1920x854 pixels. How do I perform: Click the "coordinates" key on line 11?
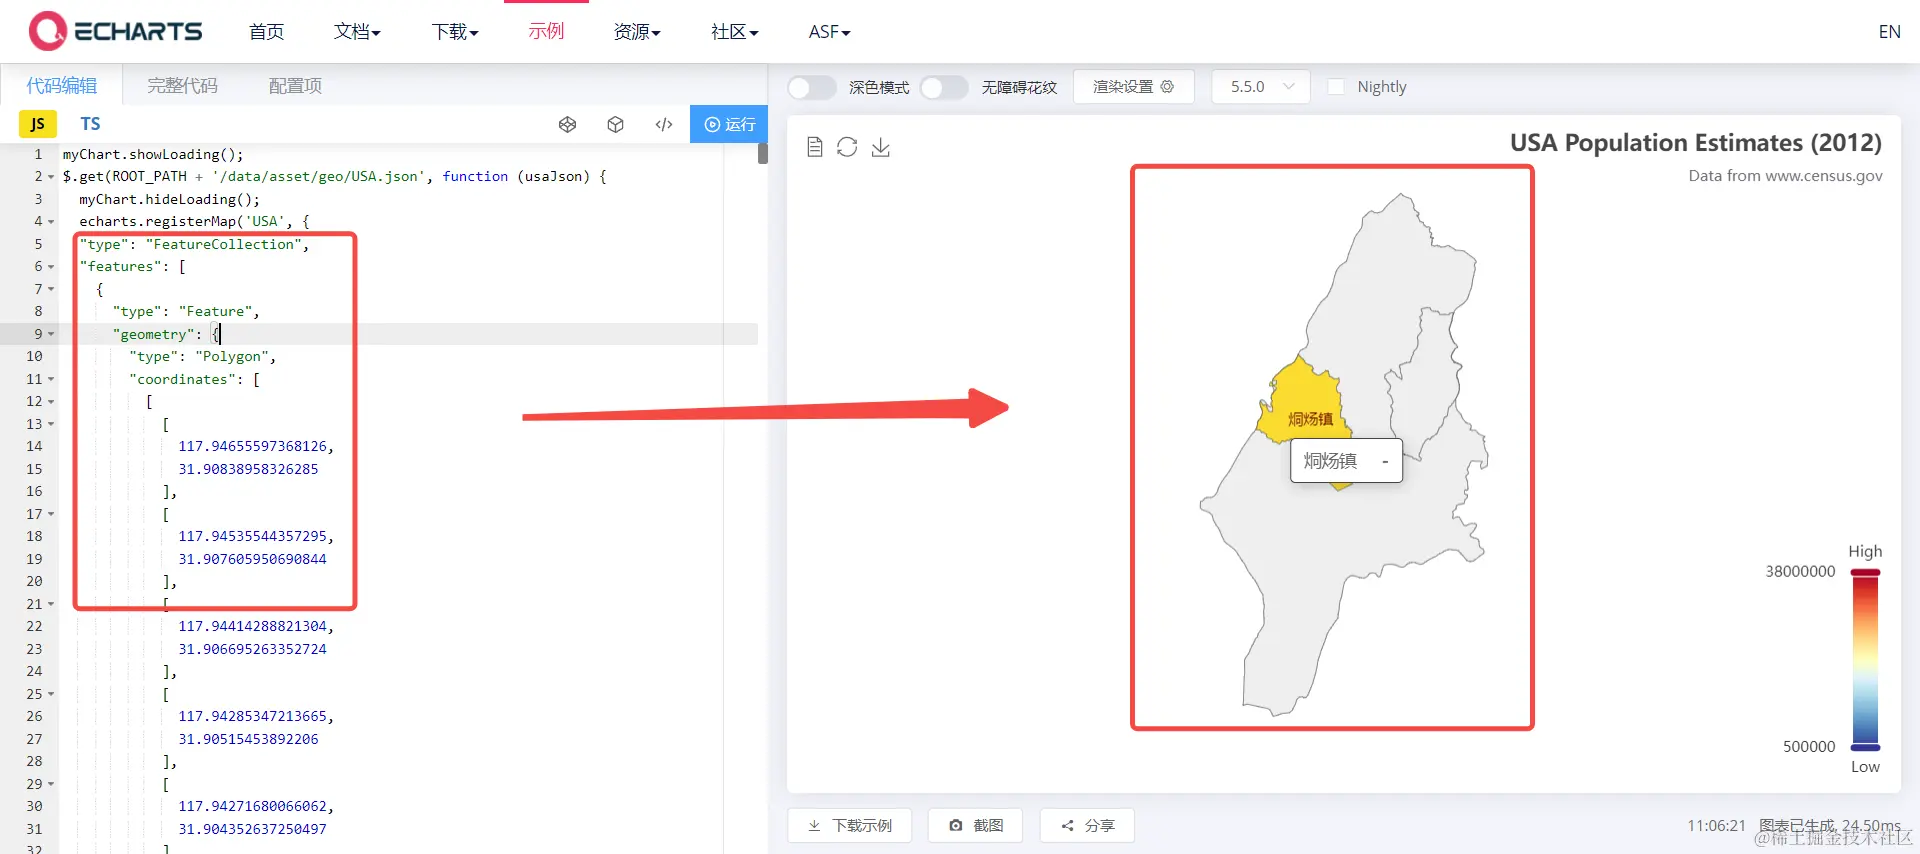(x=182, y=379)
